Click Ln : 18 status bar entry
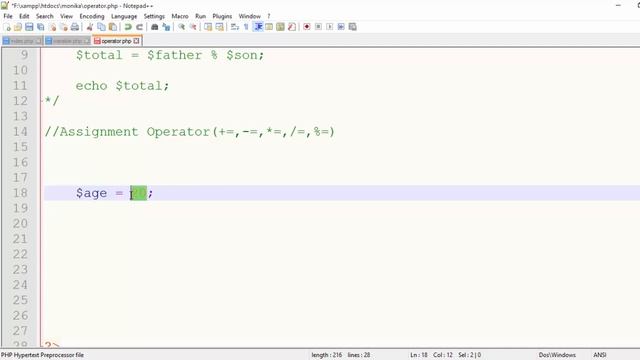Image resolution: width=640 pixels, height=360 pixels. pos(419,355)
